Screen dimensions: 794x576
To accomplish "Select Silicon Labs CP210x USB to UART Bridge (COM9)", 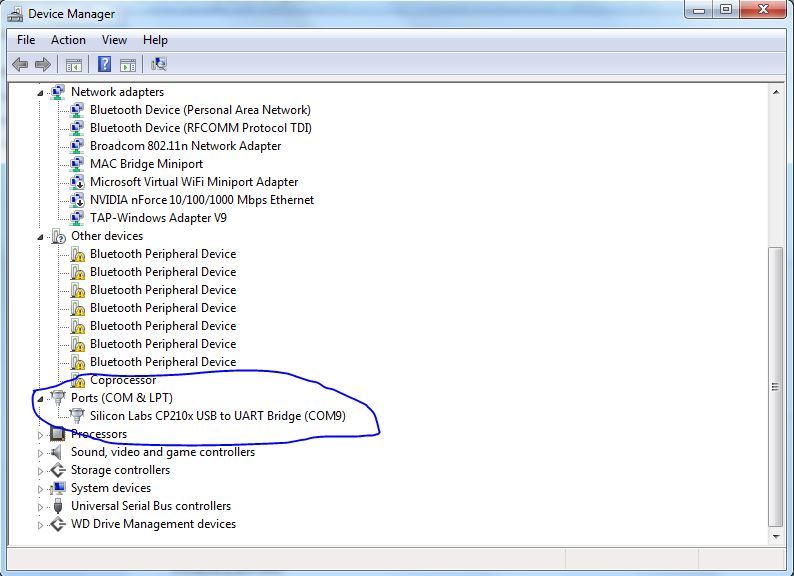I will point(218,416).
